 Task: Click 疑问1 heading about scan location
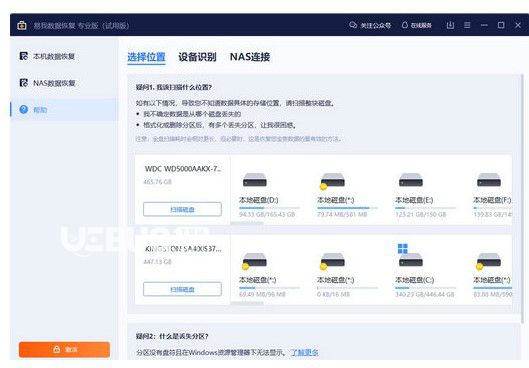click(x=174, y=87)
